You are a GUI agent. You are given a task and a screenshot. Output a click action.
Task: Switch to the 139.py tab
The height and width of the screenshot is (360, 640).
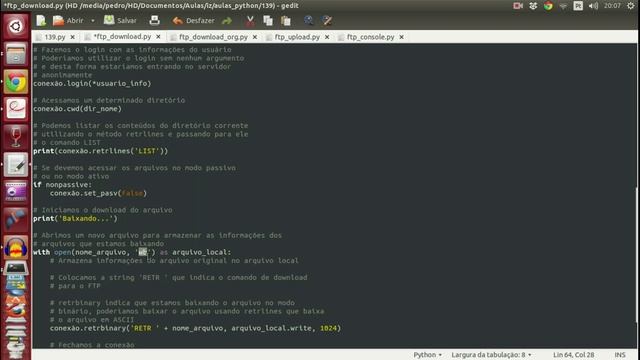pos(55,37)
